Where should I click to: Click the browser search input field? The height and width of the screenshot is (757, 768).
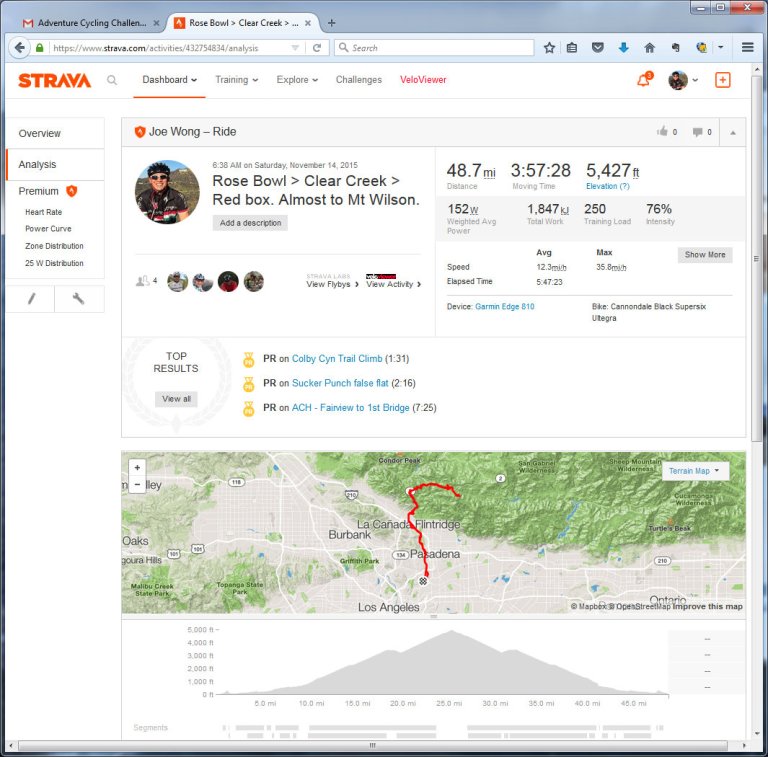pyautogui.click(x=434, y=47)
